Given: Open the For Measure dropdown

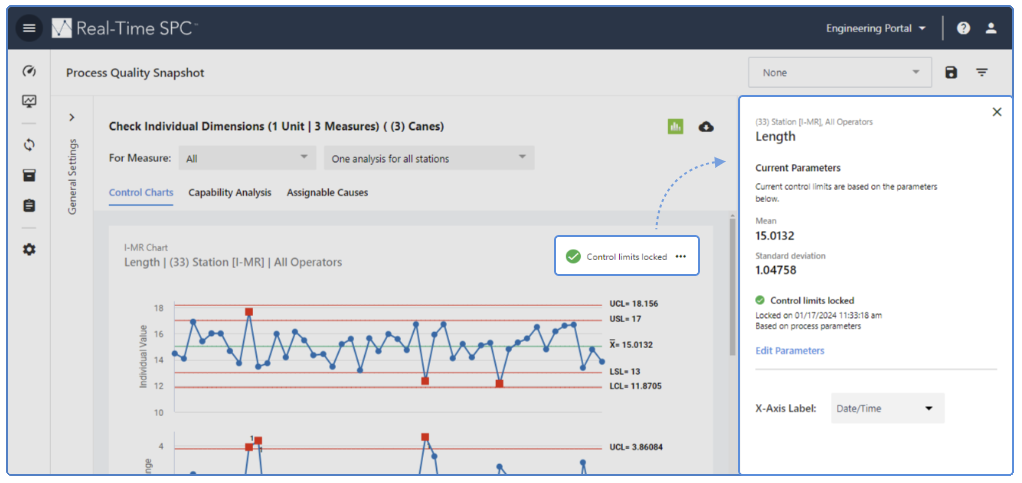Looking at the screenshot, I should coord(247,158).
